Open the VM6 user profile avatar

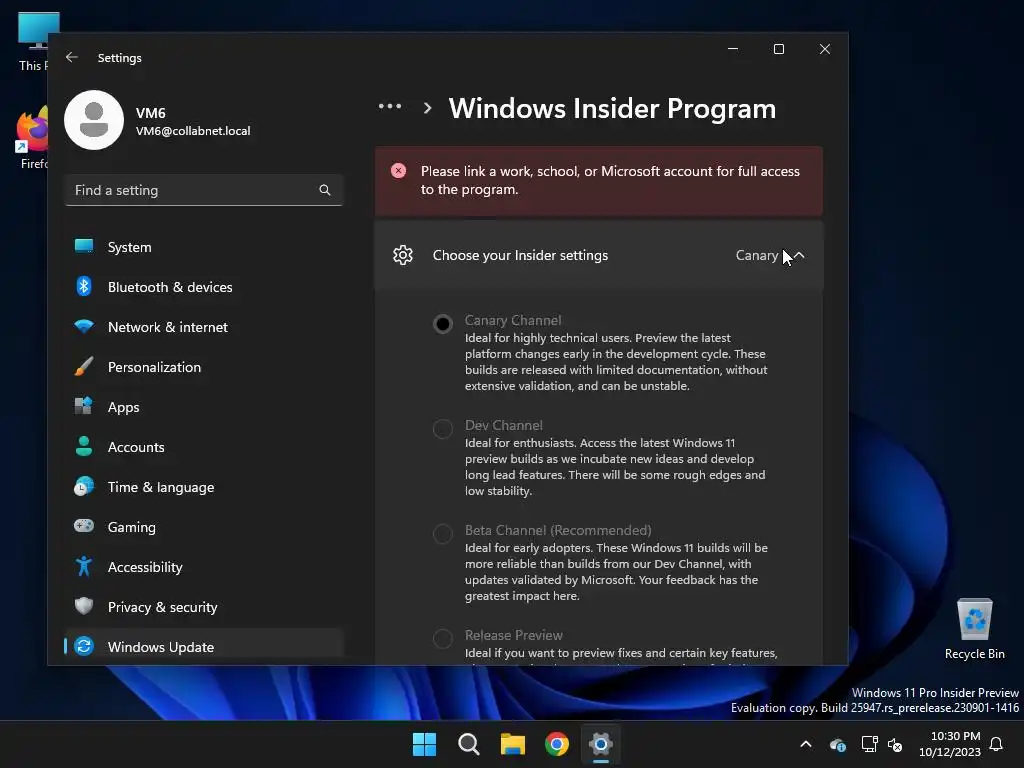94,120
